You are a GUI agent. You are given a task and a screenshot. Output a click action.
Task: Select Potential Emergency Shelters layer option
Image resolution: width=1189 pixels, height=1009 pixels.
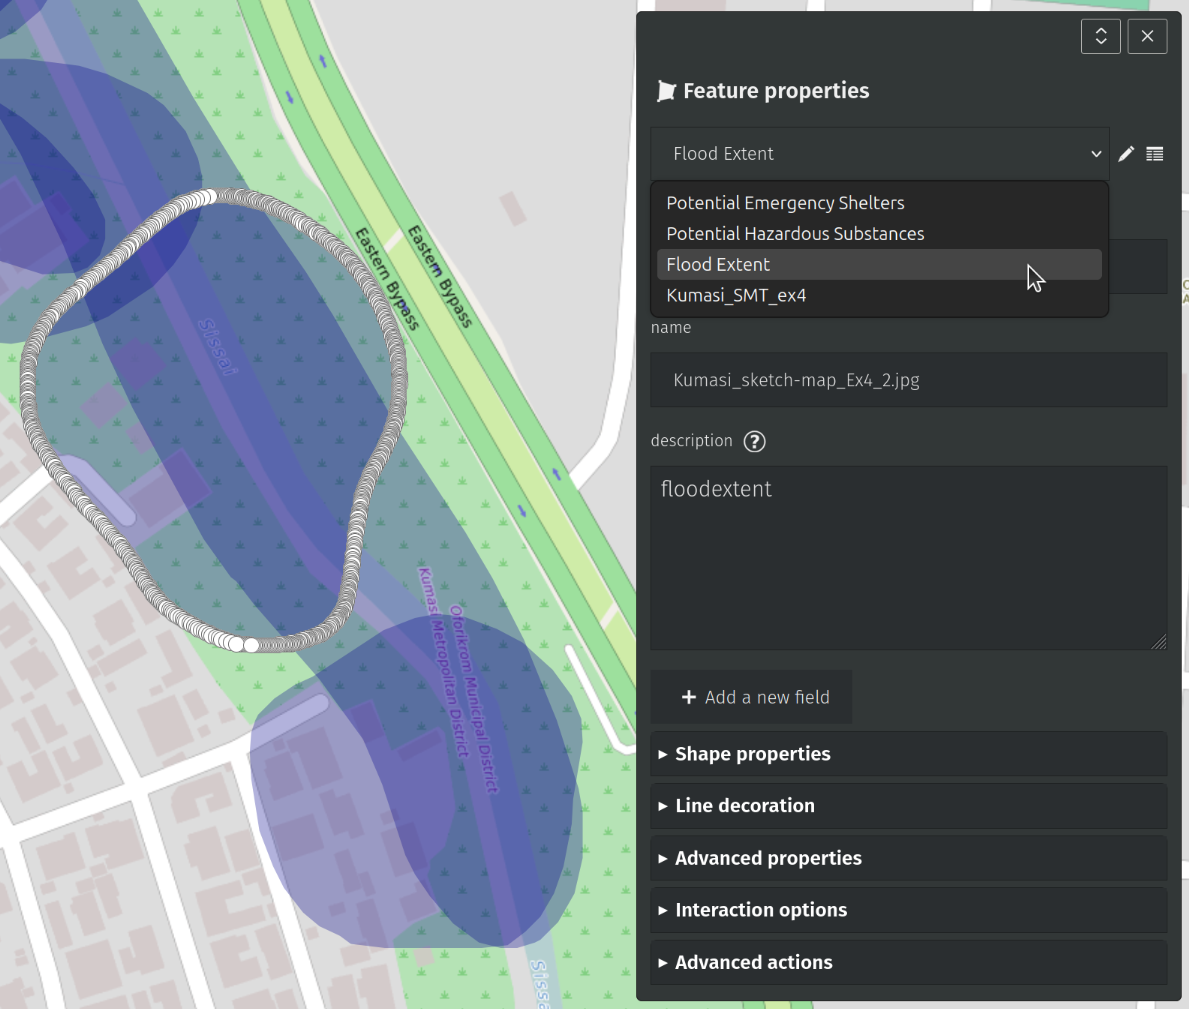pos(785,203)
